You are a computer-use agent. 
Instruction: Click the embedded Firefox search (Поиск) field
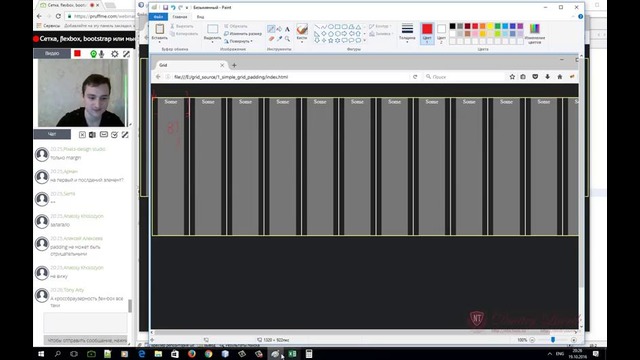(464, 77)
